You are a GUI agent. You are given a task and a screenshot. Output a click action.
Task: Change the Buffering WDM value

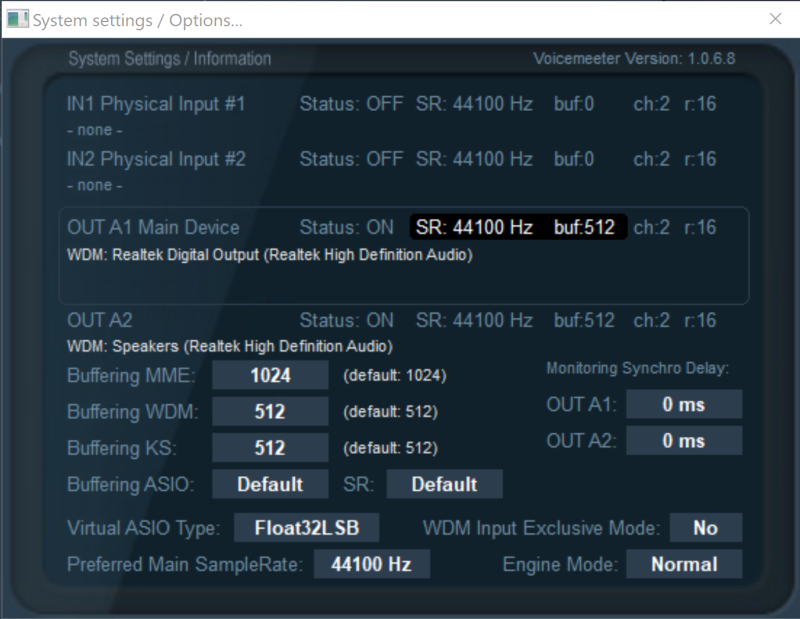270,412
